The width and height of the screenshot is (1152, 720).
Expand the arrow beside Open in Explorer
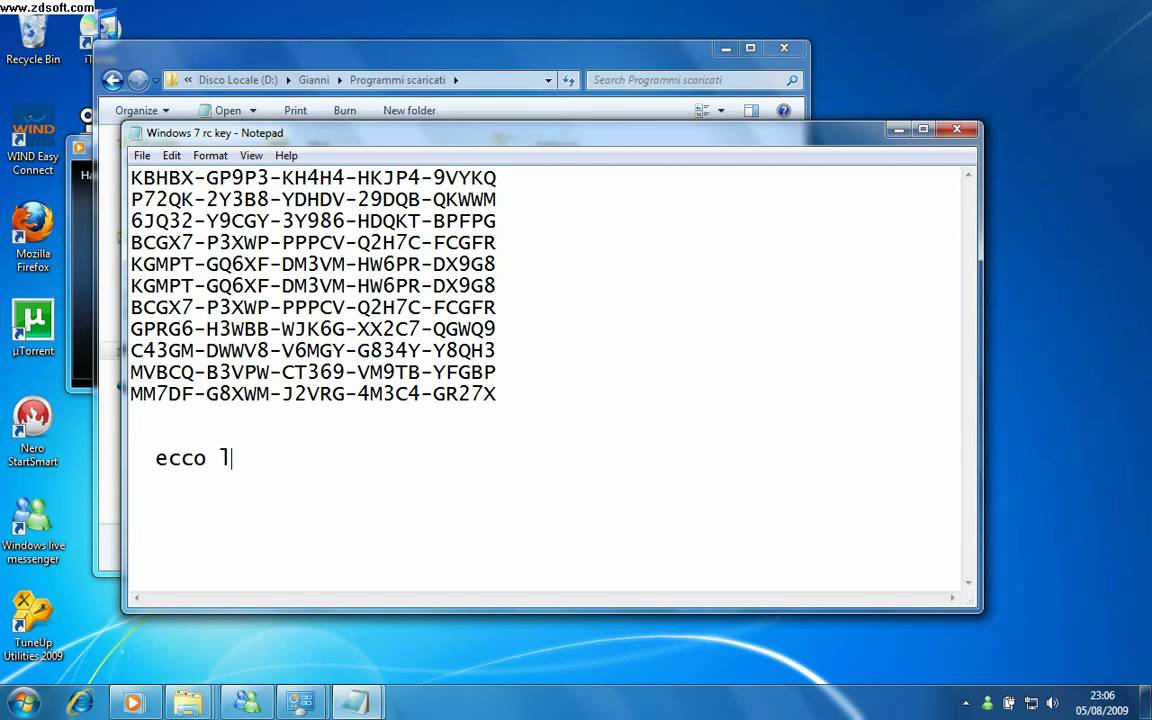[x=253, y=111]
